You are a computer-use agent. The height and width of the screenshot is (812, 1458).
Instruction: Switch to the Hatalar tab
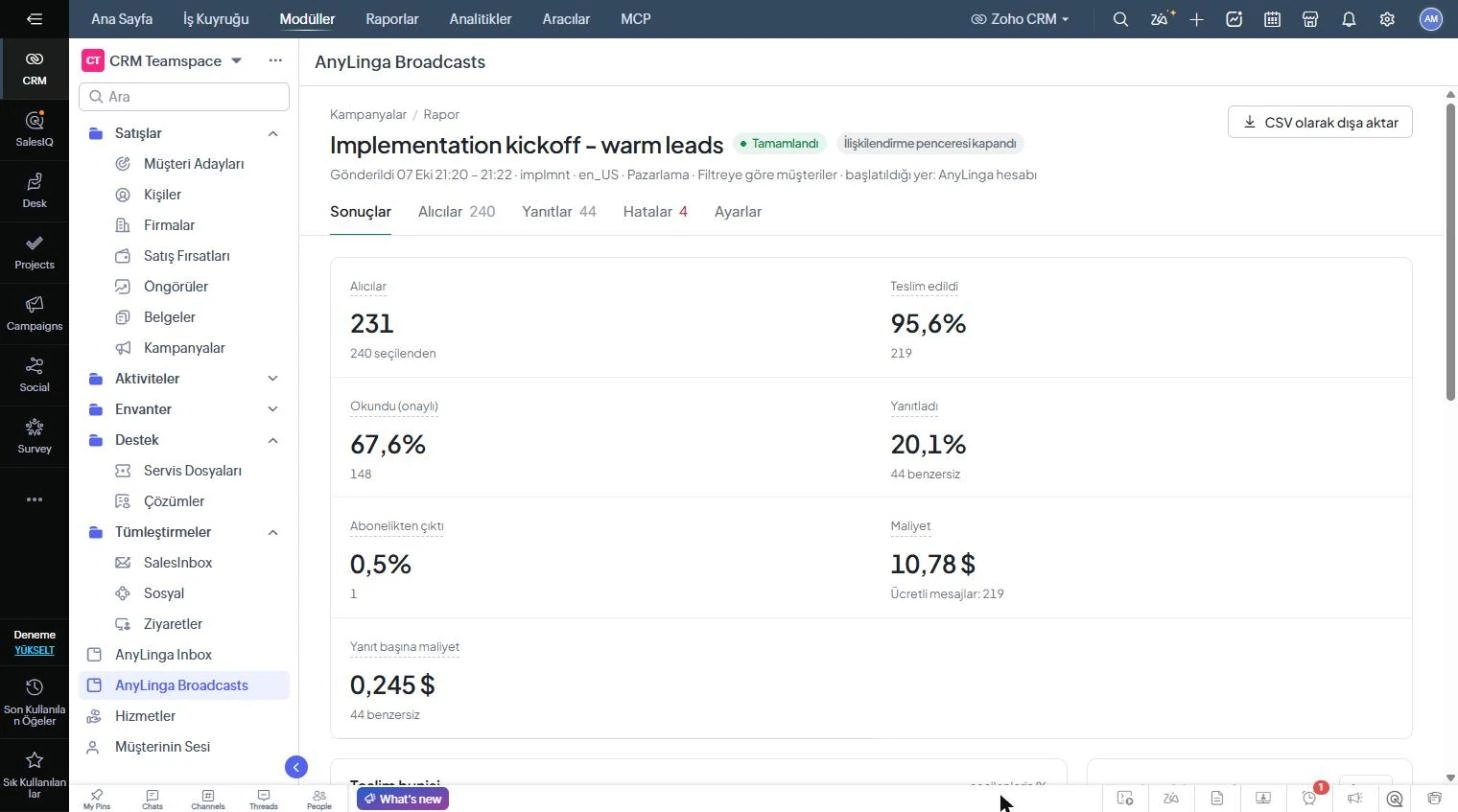point(655,211)
